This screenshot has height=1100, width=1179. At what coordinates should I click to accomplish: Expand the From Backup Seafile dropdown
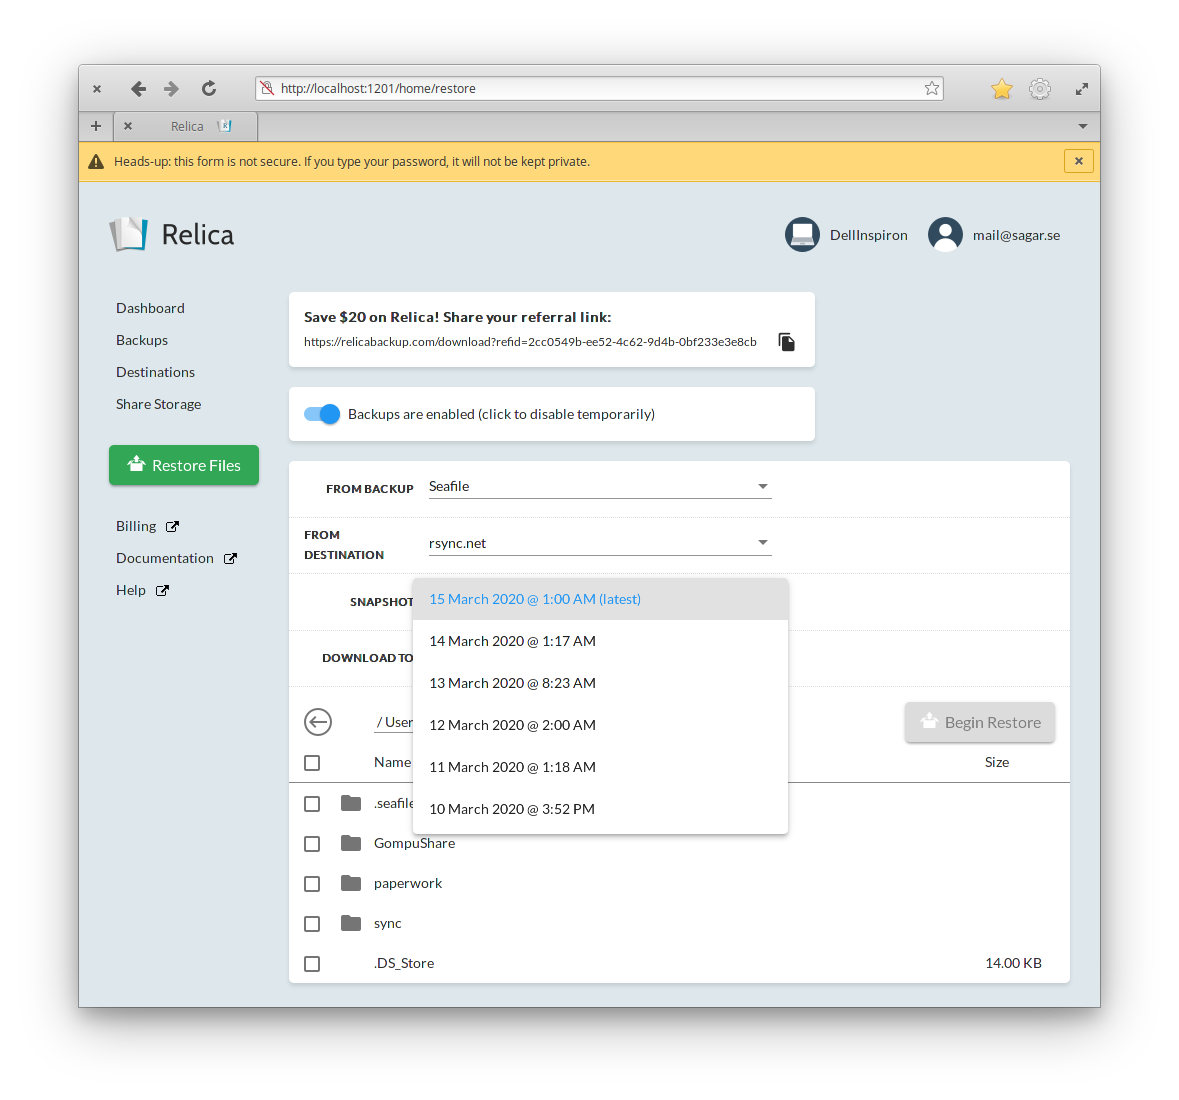[x=600, y=487]
